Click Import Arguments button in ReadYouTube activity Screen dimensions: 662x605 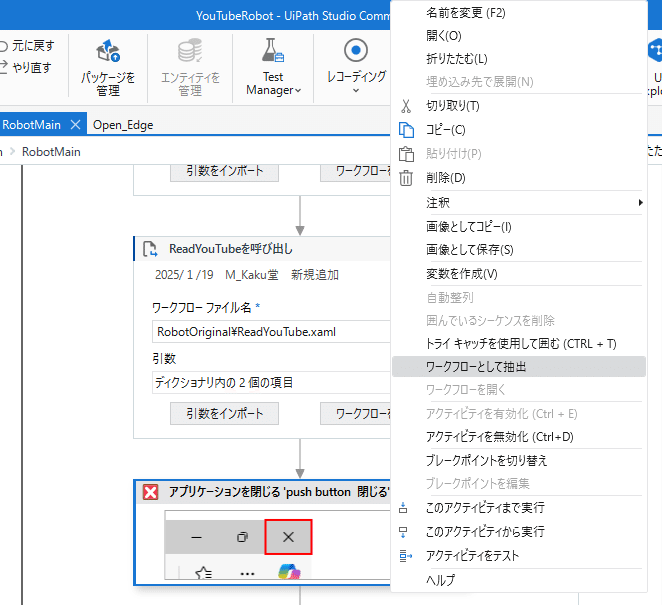pos(224,413)
